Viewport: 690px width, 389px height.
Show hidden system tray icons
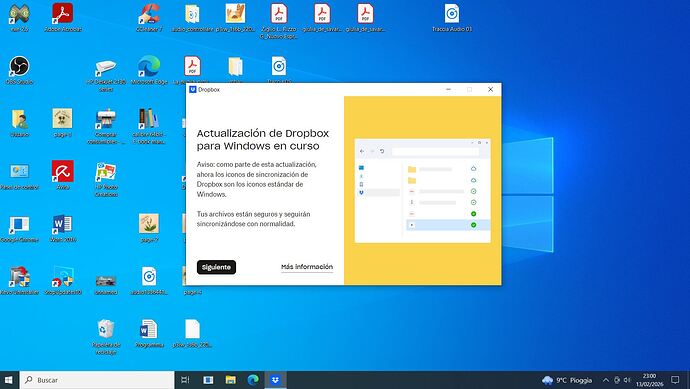[606, 380]
